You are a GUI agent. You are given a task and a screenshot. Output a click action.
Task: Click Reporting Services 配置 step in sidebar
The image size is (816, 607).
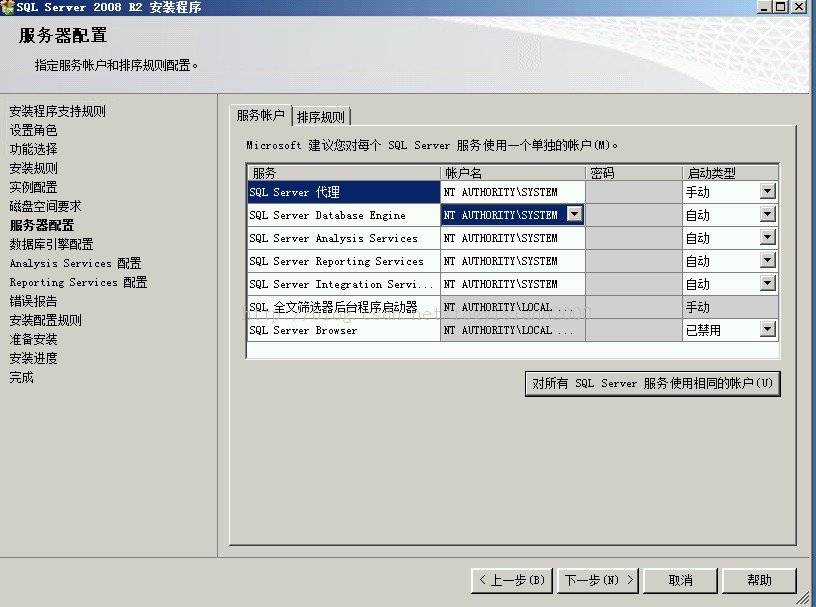[x=78, y=282]
